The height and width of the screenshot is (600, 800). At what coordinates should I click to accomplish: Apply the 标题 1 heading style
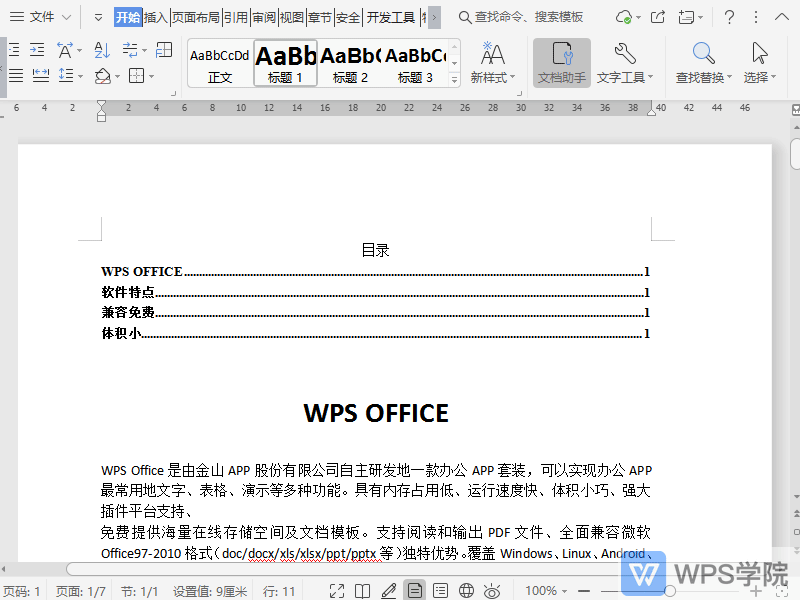285,62
